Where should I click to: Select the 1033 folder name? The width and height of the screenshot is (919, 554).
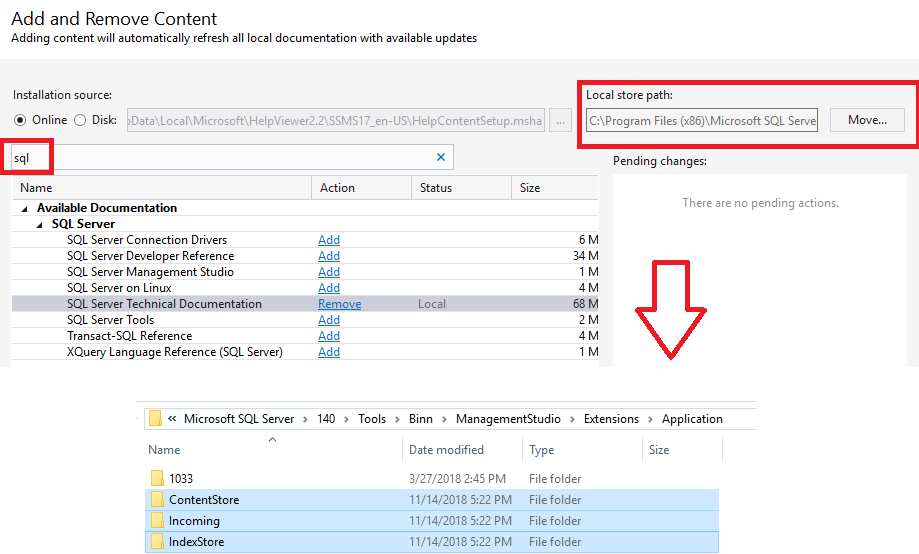pyautogui.click(x=181, y=478)
